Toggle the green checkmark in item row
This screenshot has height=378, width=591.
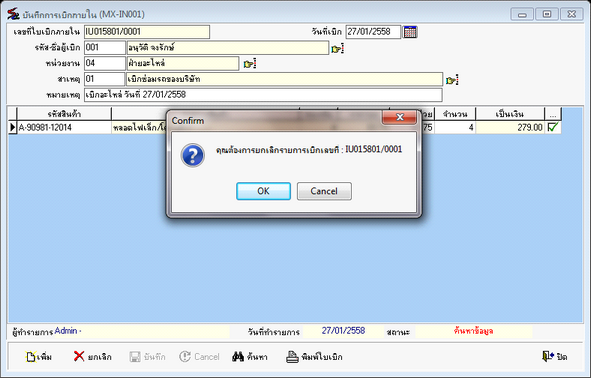point(553,127)
